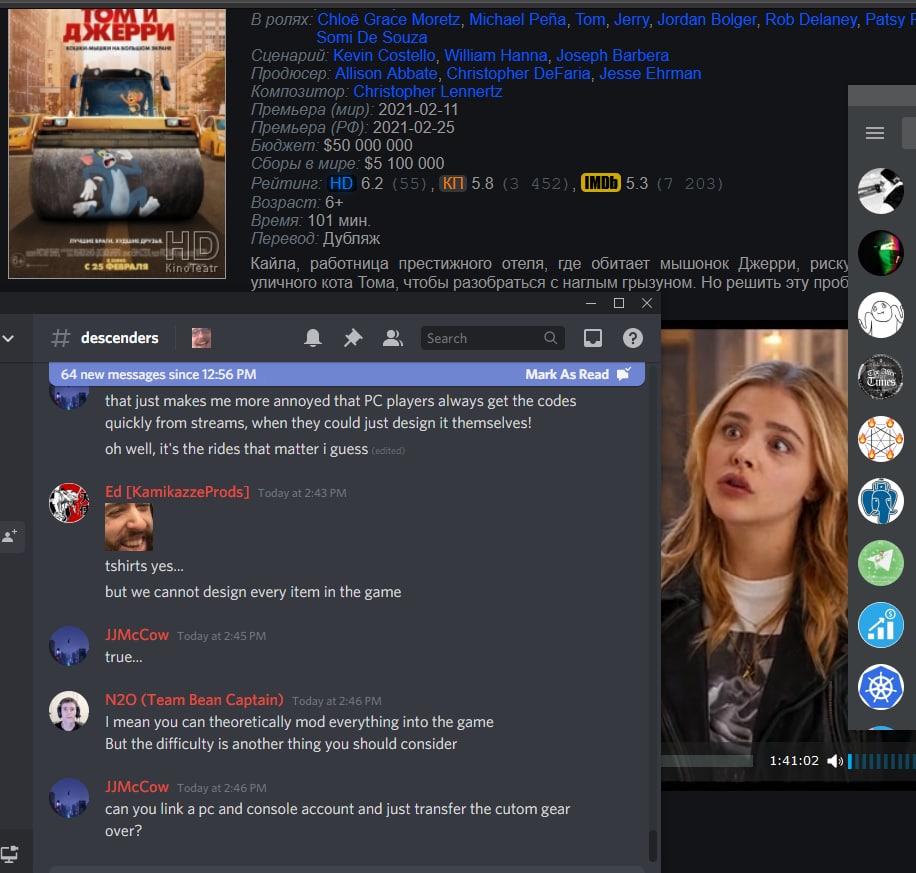Expand the Discord server dropdown chevron

(x=8, y=338)
